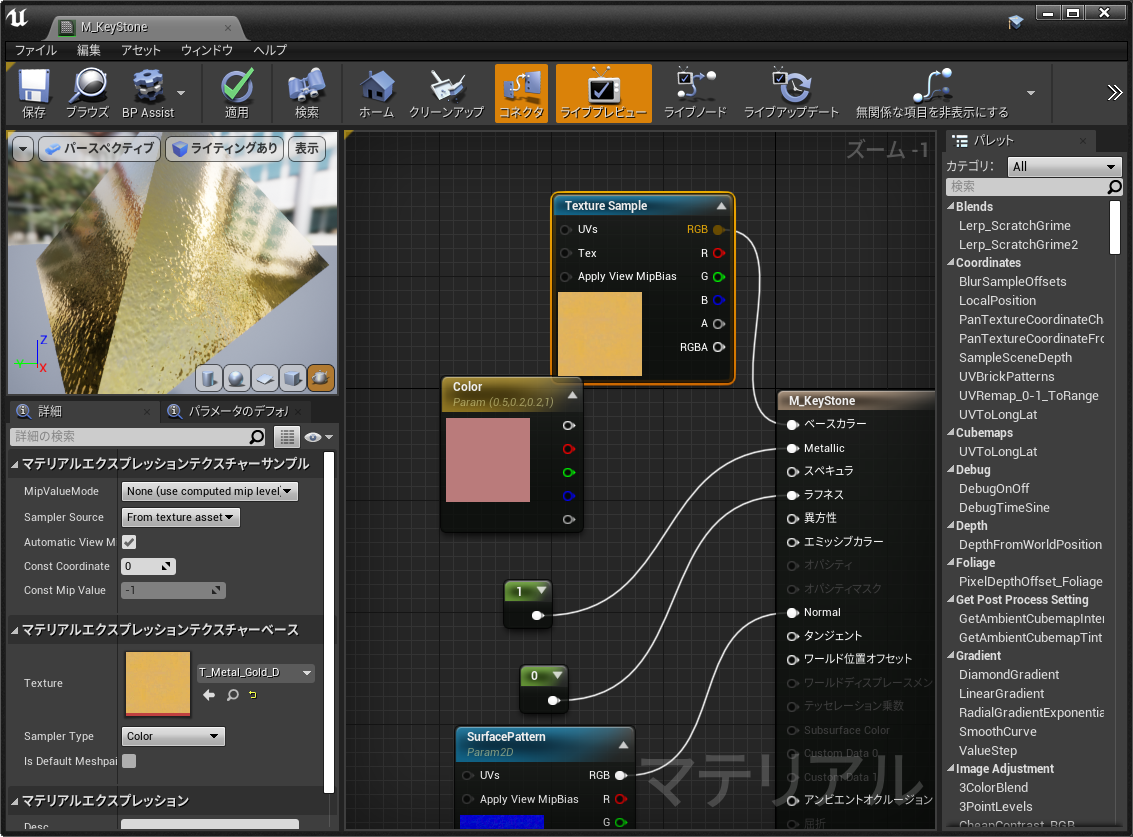This screenshot has width=1133, height=837.
Task: Open details view options eye dropdown
Action: pyautogui.click(x=318, y=437)
